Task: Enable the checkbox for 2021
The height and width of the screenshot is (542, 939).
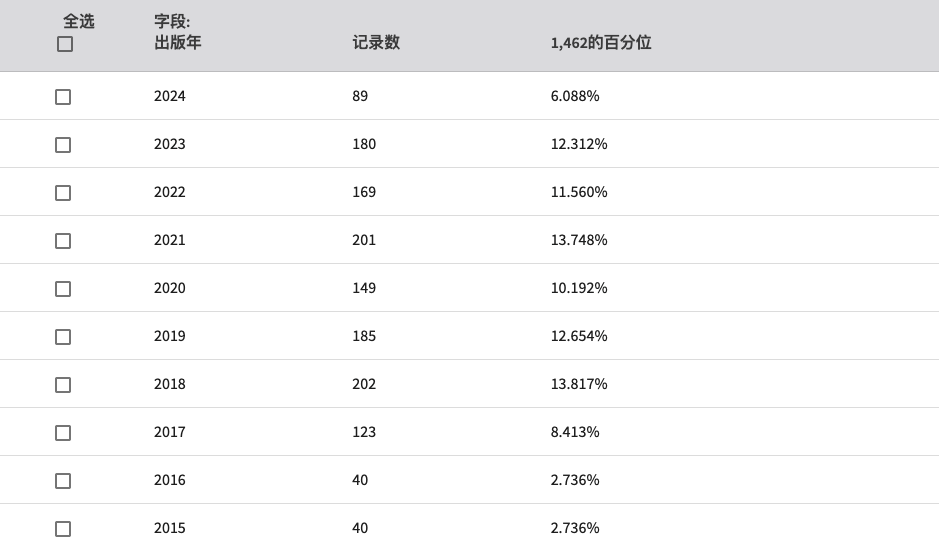Action: 63,241
